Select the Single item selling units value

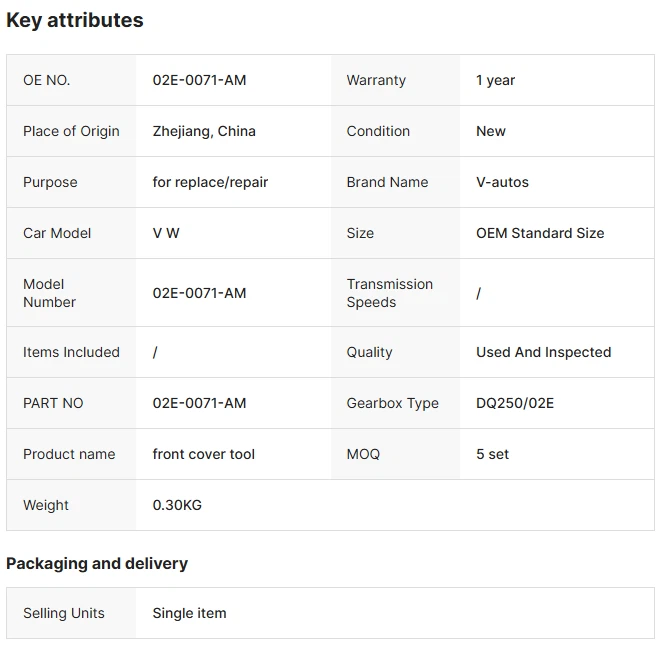189,613
